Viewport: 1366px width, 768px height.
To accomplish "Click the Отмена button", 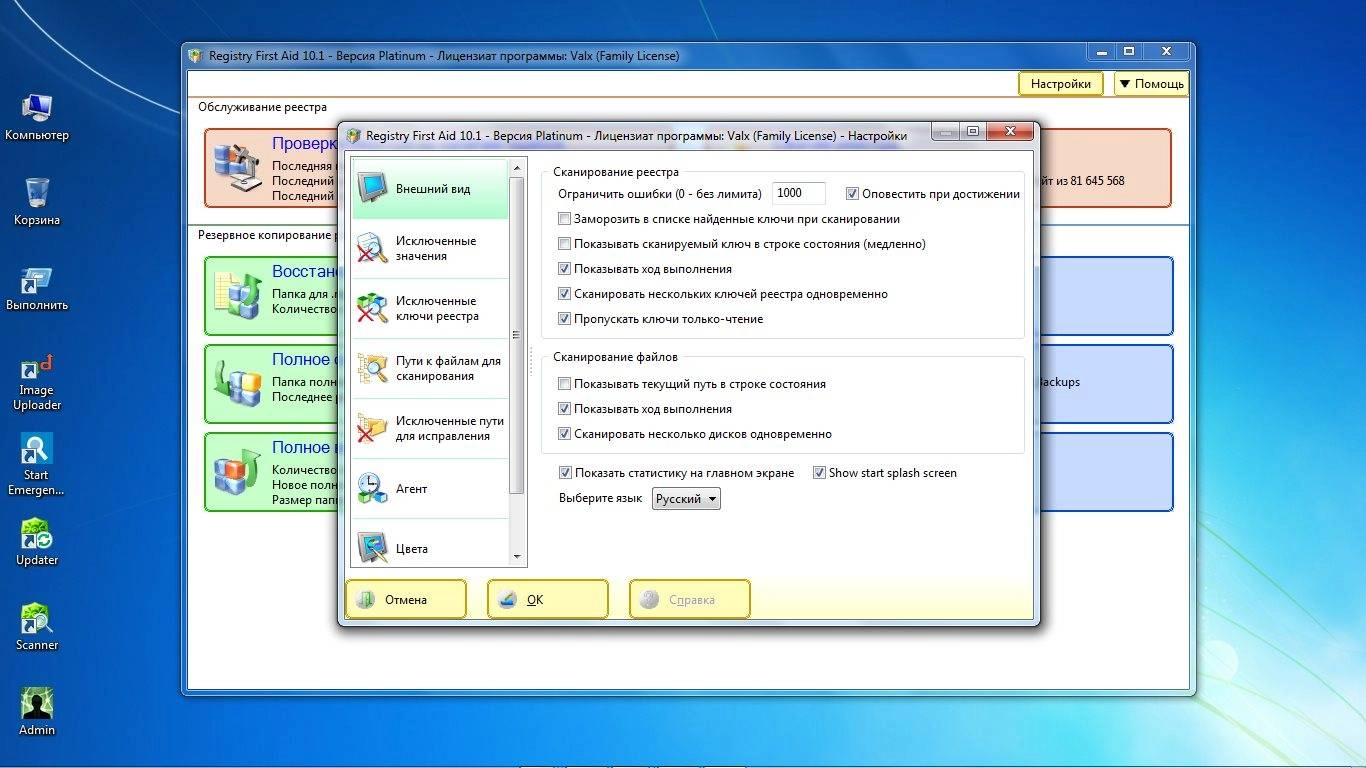I will (406, 600).
